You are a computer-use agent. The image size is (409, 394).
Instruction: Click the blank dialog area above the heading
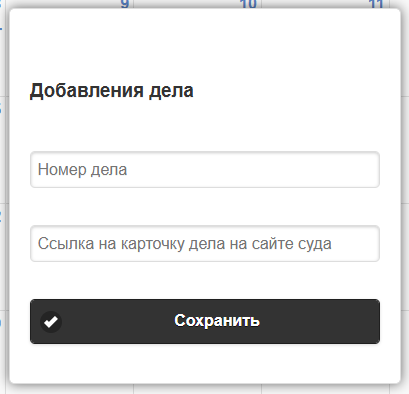tap(205, 43)
